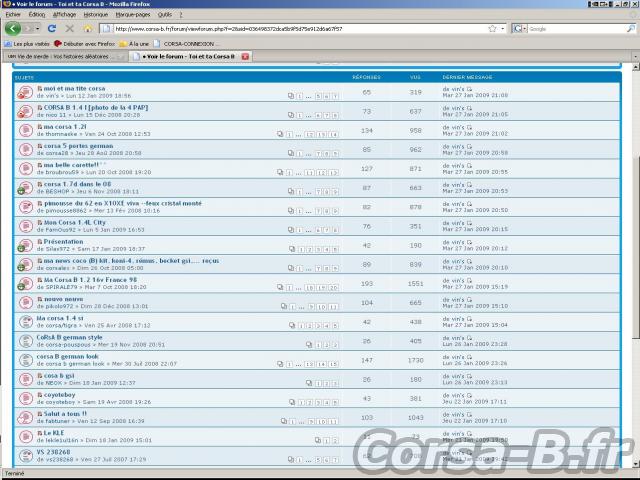Go to page 20 of 'Ma Corsa B 1.2 16v France 98'
The width and height of the screenshot is (640, 480).
(334, 287)
